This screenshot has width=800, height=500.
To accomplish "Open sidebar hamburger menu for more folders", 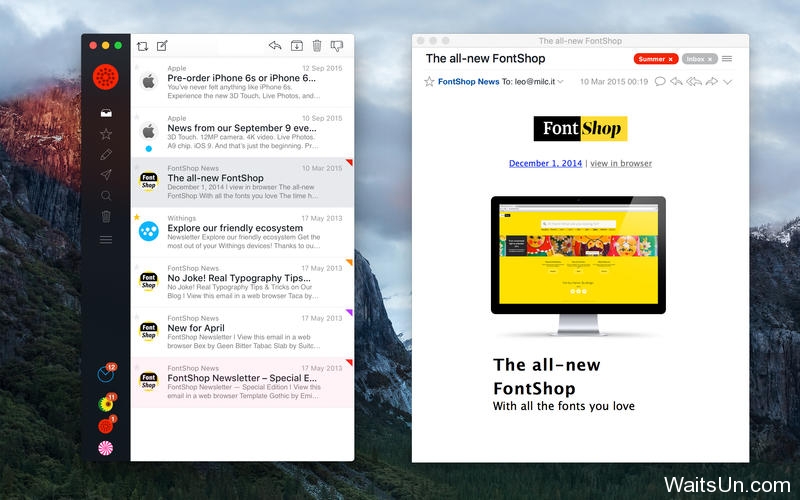I will coord(106,239).
